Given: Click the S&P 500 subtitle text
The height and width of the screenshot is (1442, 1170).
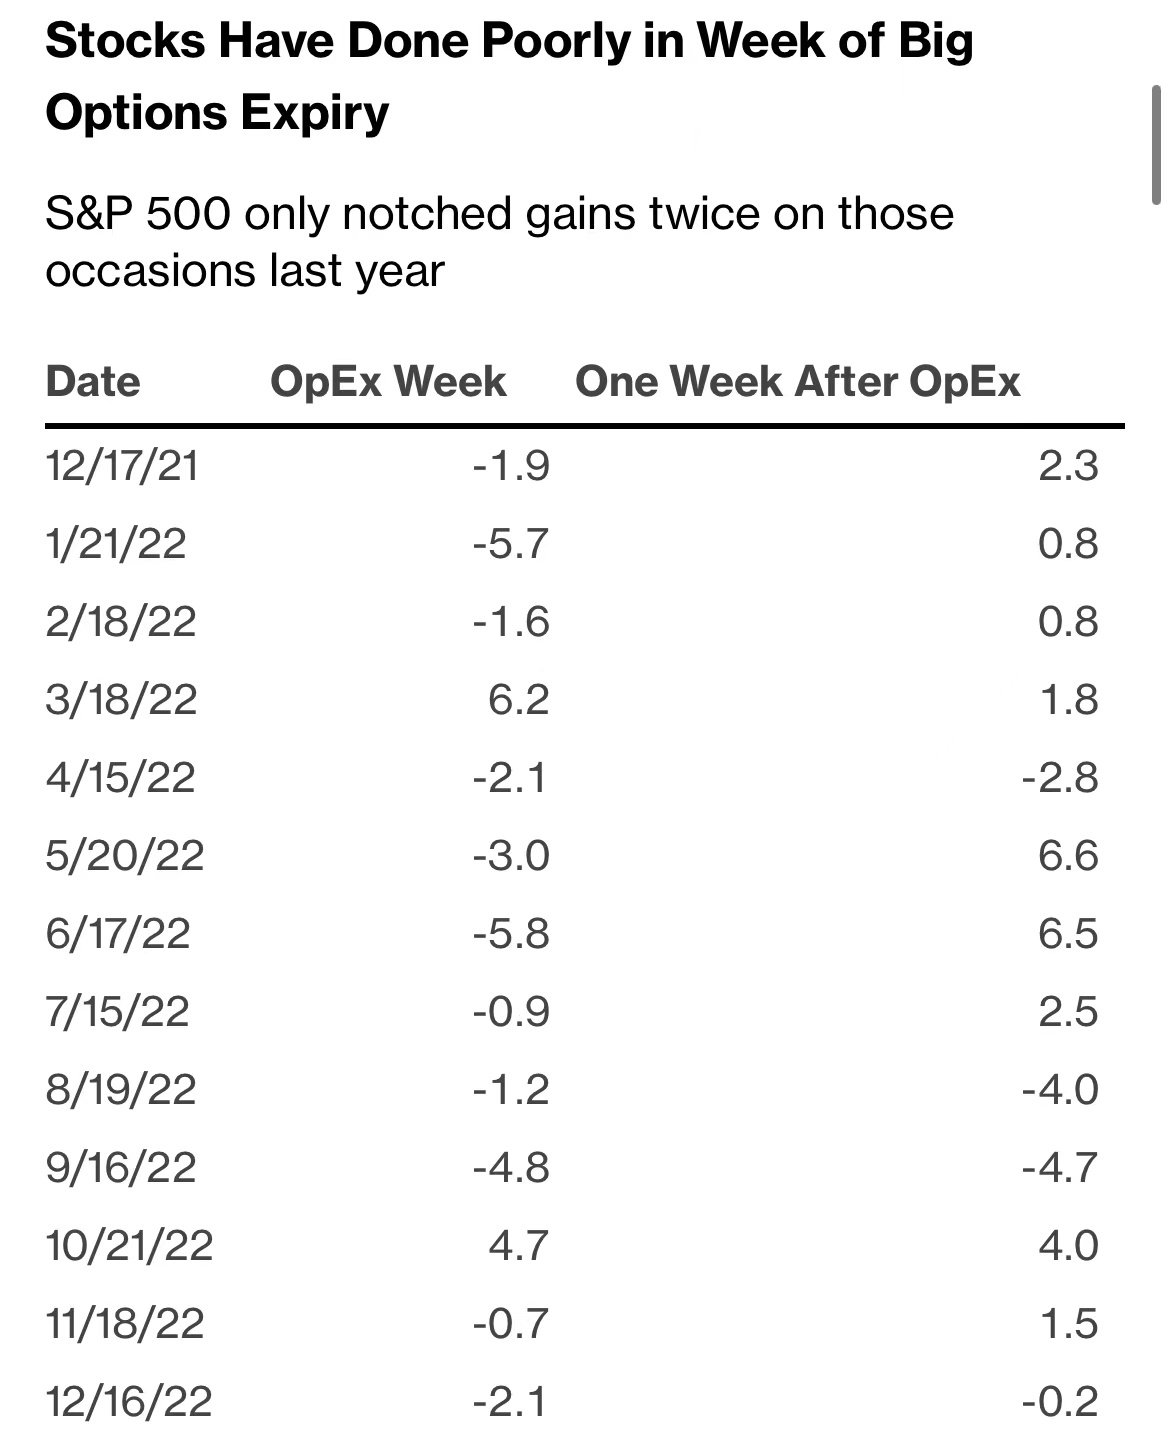Looking at the screenshot, I should coord(499,242).
